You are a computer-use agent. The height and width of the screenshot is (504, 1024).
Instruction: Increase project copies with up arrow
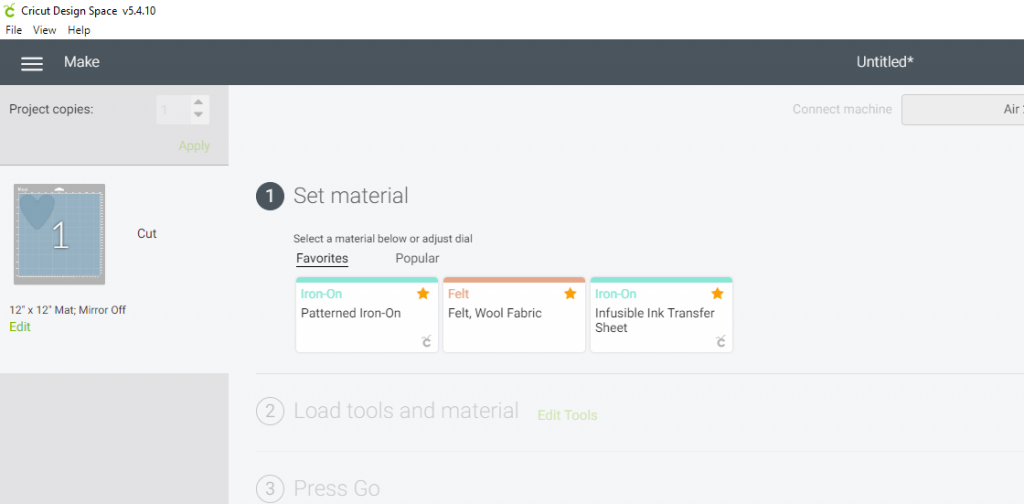pos(199,102)
